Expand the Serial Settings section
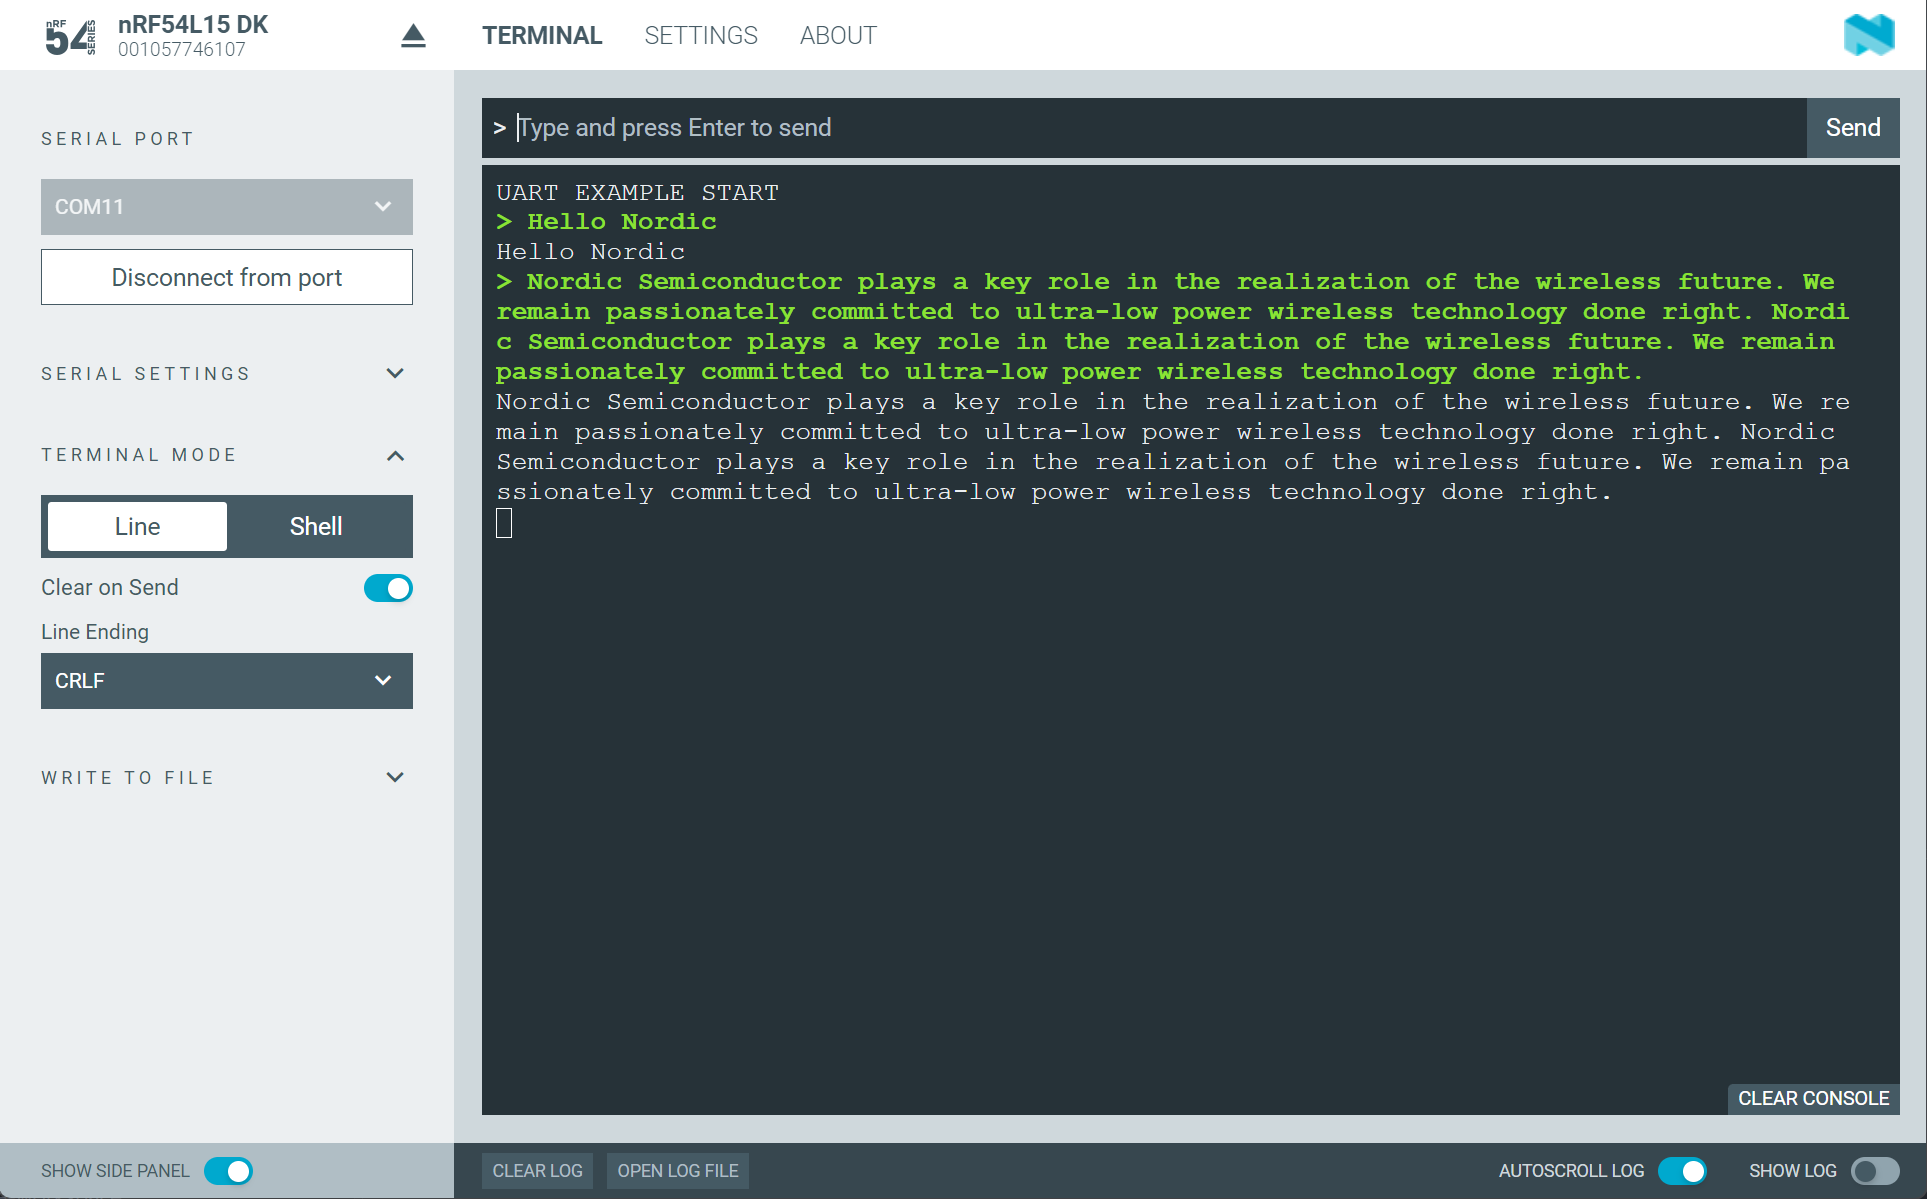This screenshot has width=1927, height=1199. point(225,374)
